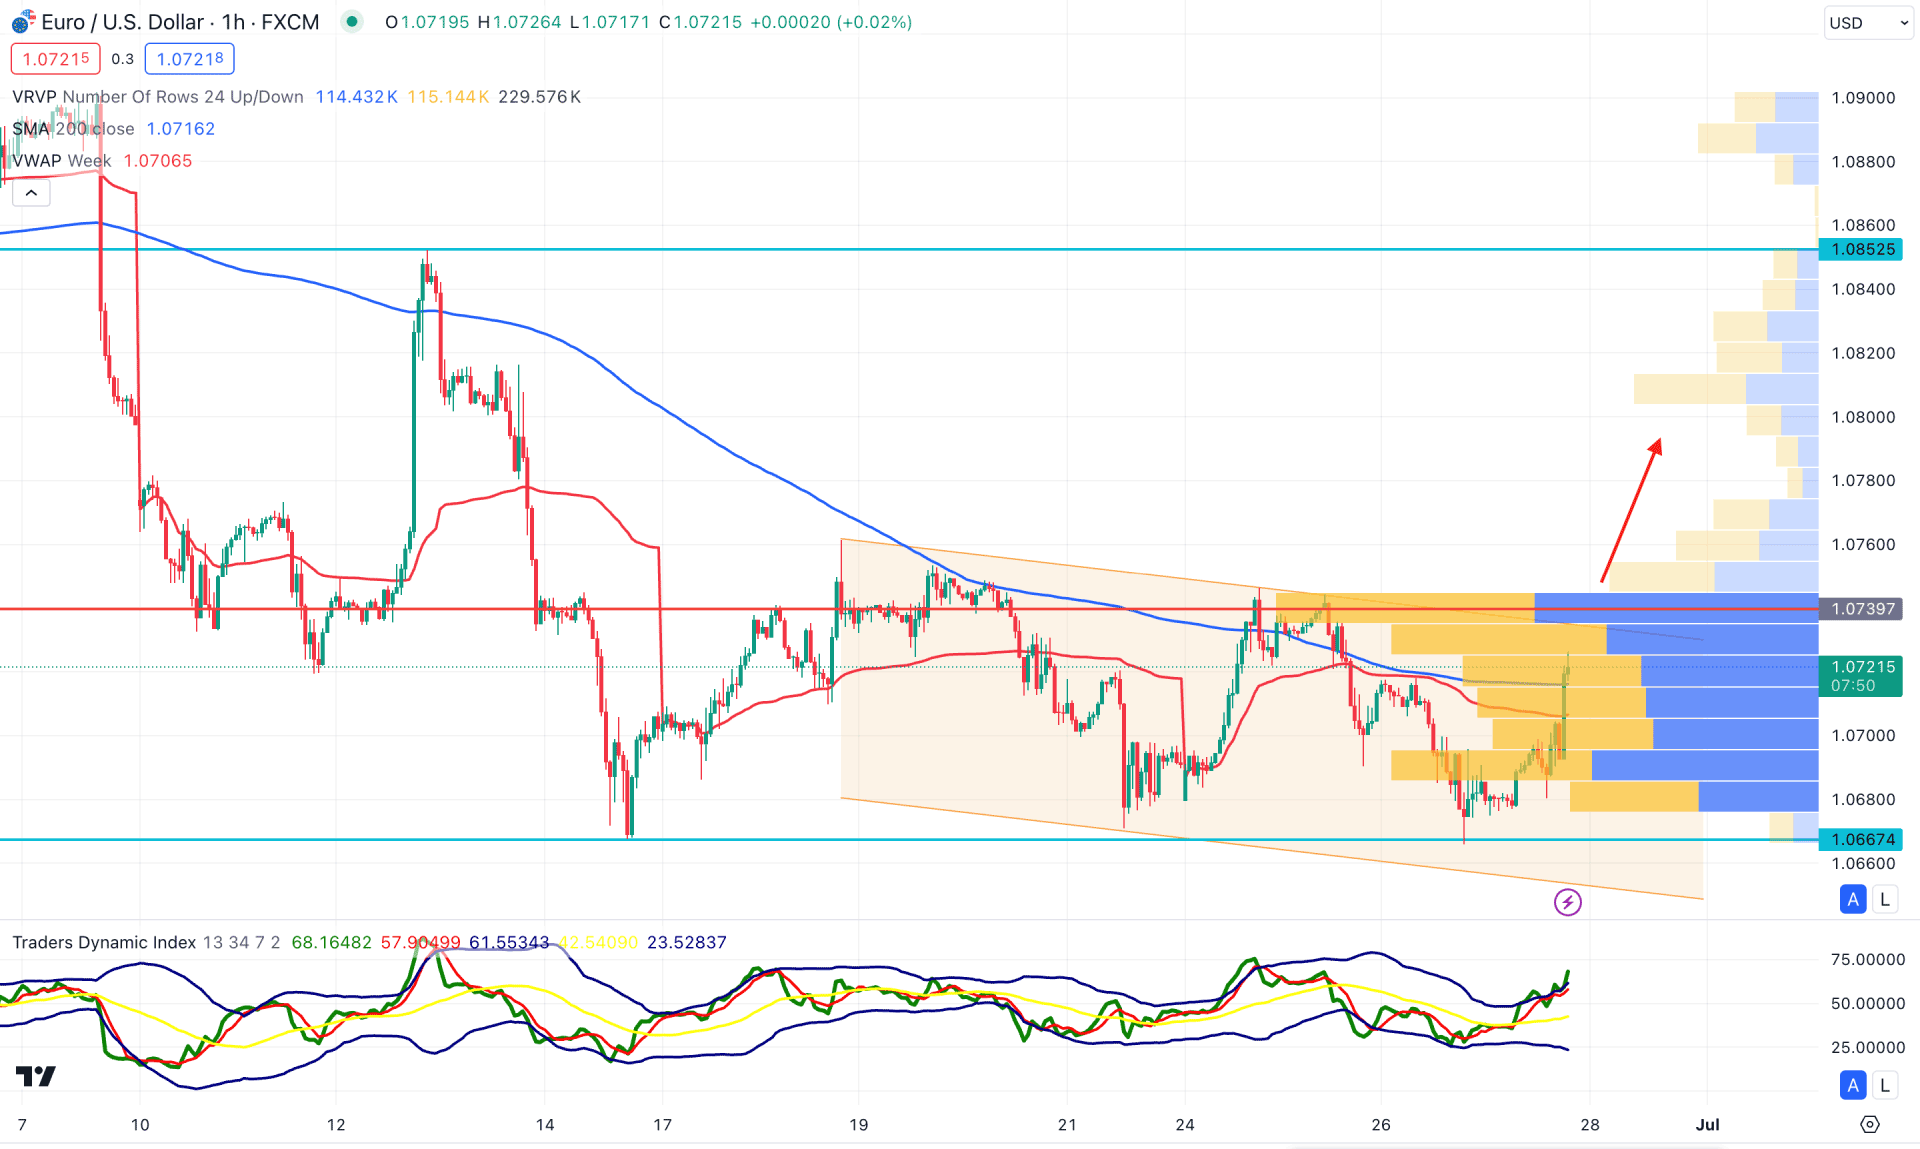Click the 75.00000 indicator scale label

tap(1868, 959)
